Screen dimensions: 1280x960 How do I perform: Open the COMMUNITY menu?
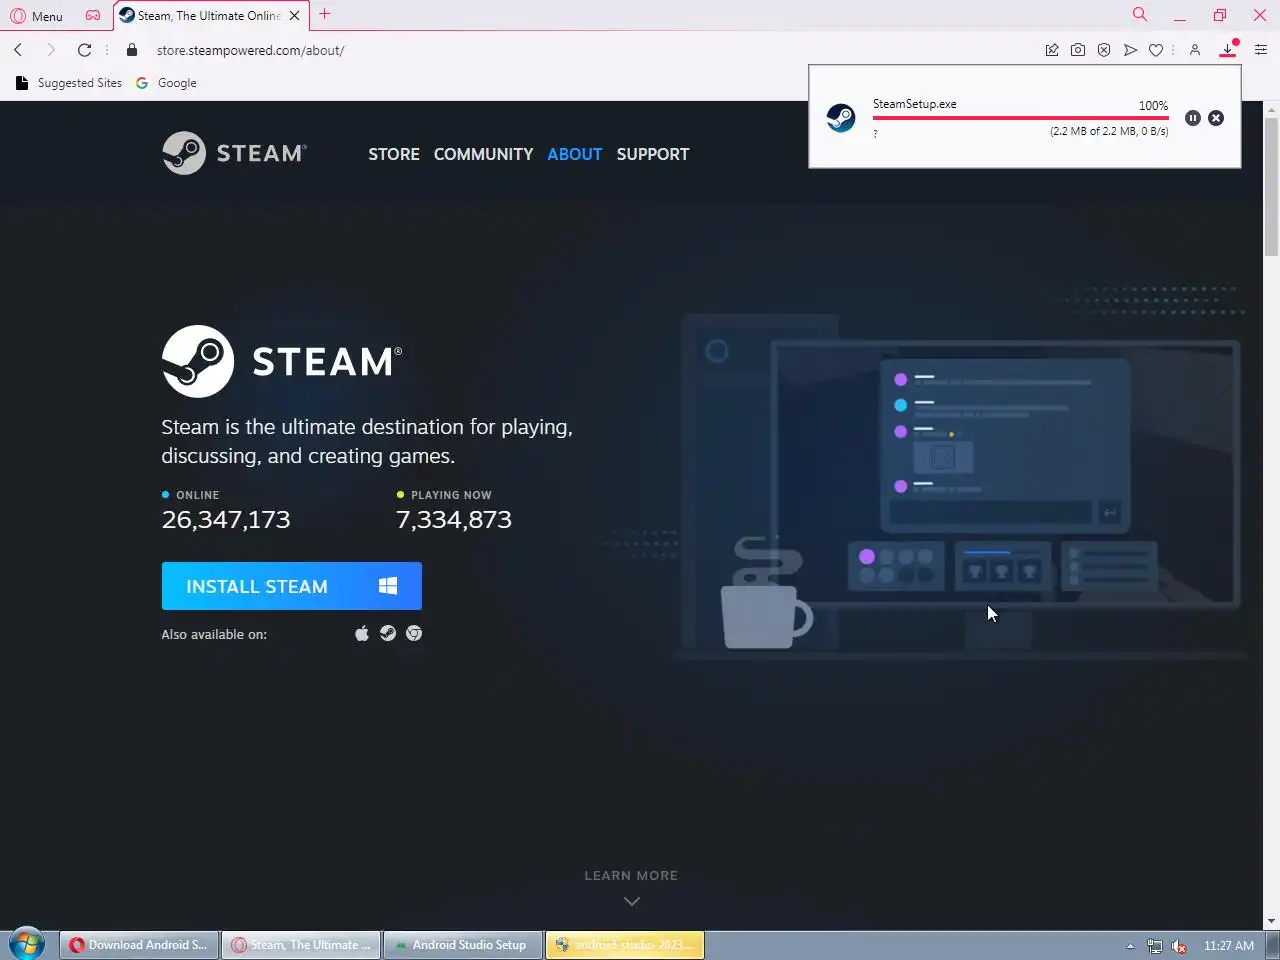(483, 154)
